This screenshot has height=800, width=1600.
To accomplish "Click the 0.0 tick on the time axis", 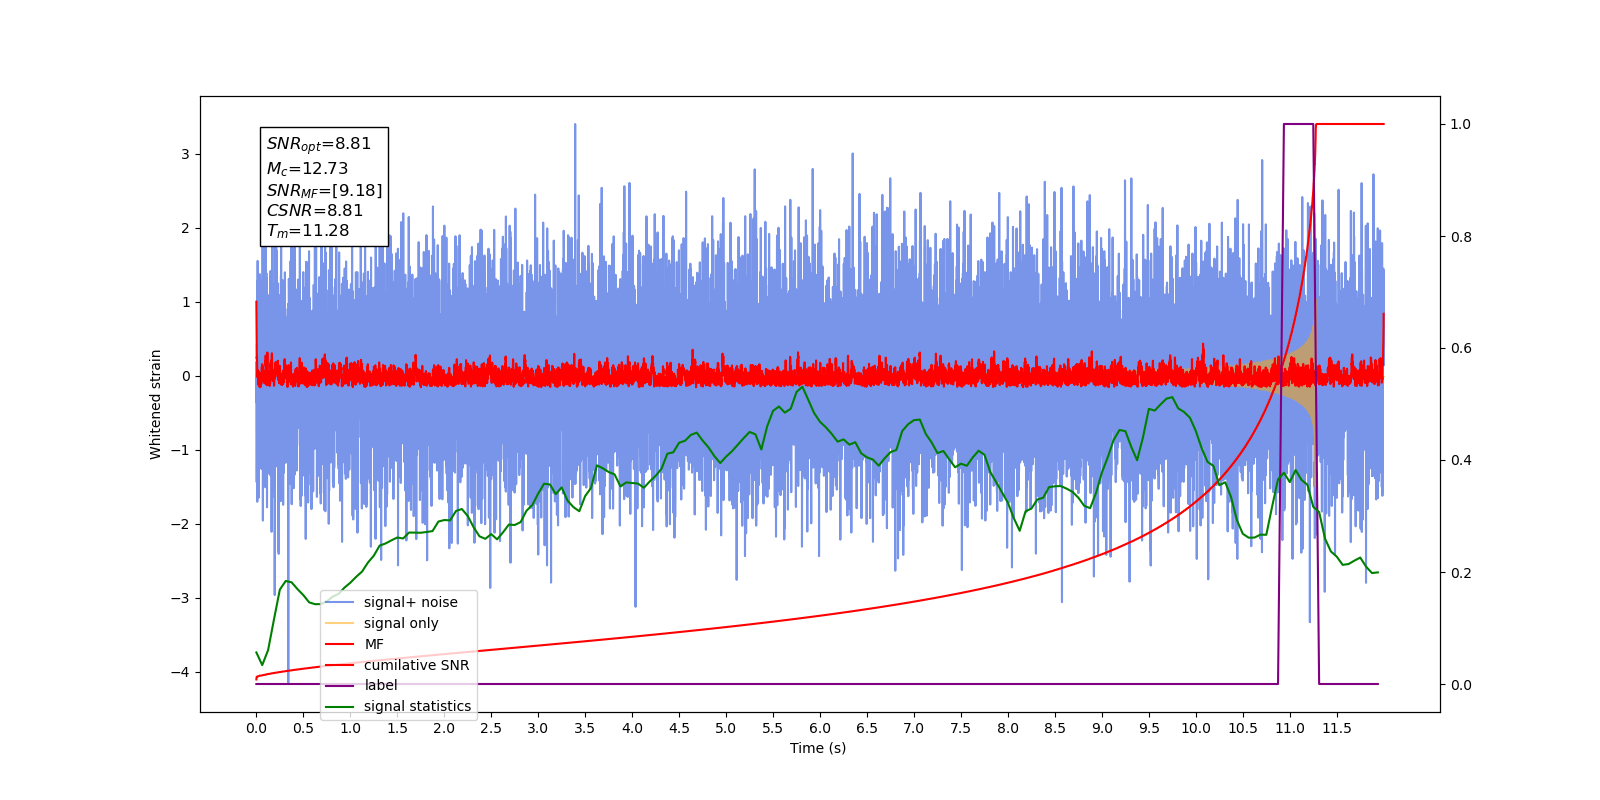I will 256,728.
